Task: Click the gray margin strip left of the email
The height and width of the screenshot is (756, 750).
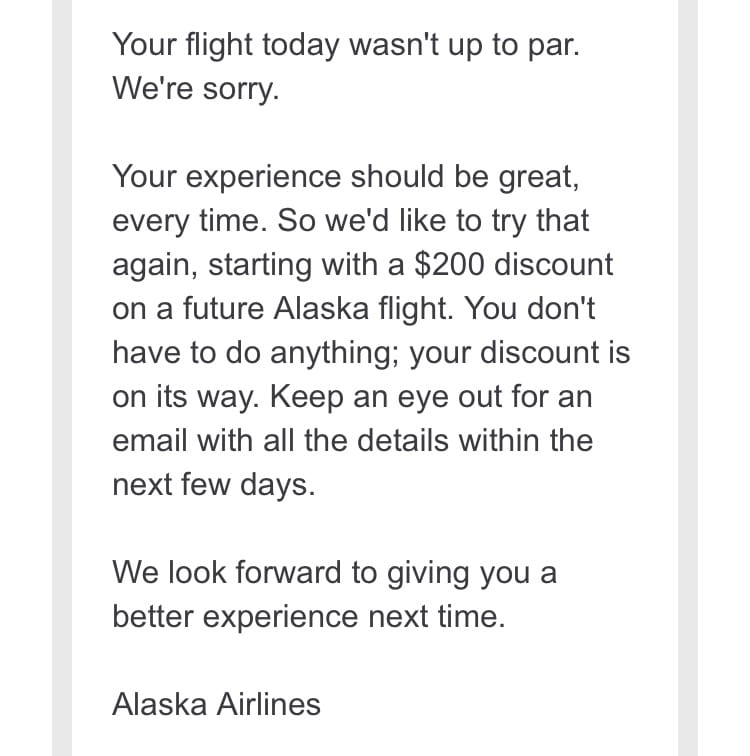Action: (62, 378)
